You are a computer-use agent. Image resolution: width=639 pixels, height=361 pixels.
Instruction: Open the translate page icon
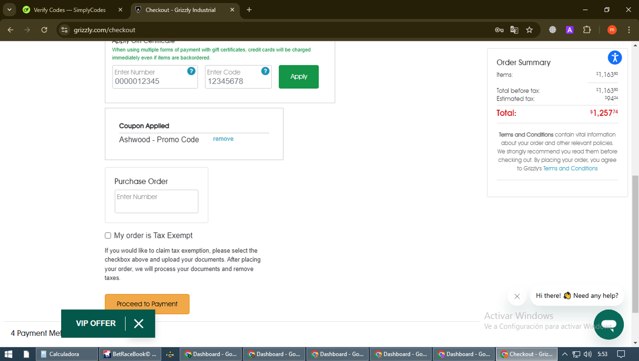[x=514, y=30]
